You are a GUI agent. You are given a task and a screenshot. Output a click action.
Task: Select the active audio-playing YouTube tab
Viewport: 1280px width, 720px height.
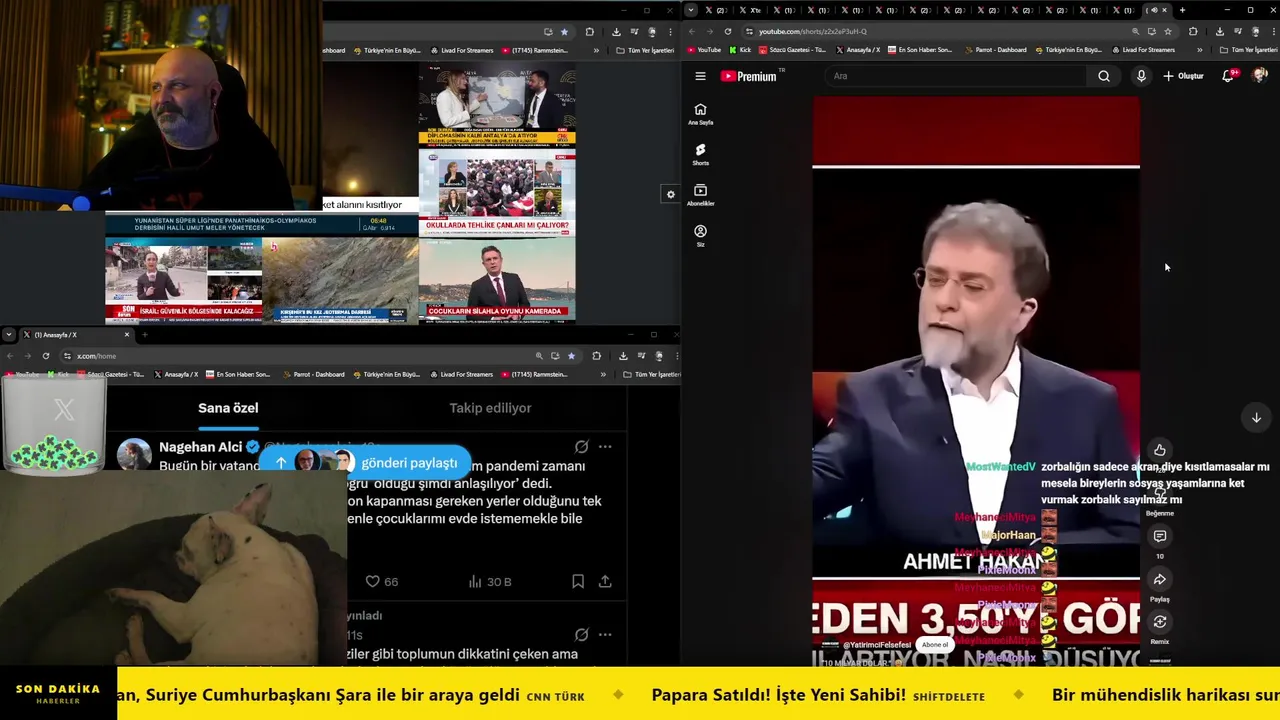click(1155, 10)
